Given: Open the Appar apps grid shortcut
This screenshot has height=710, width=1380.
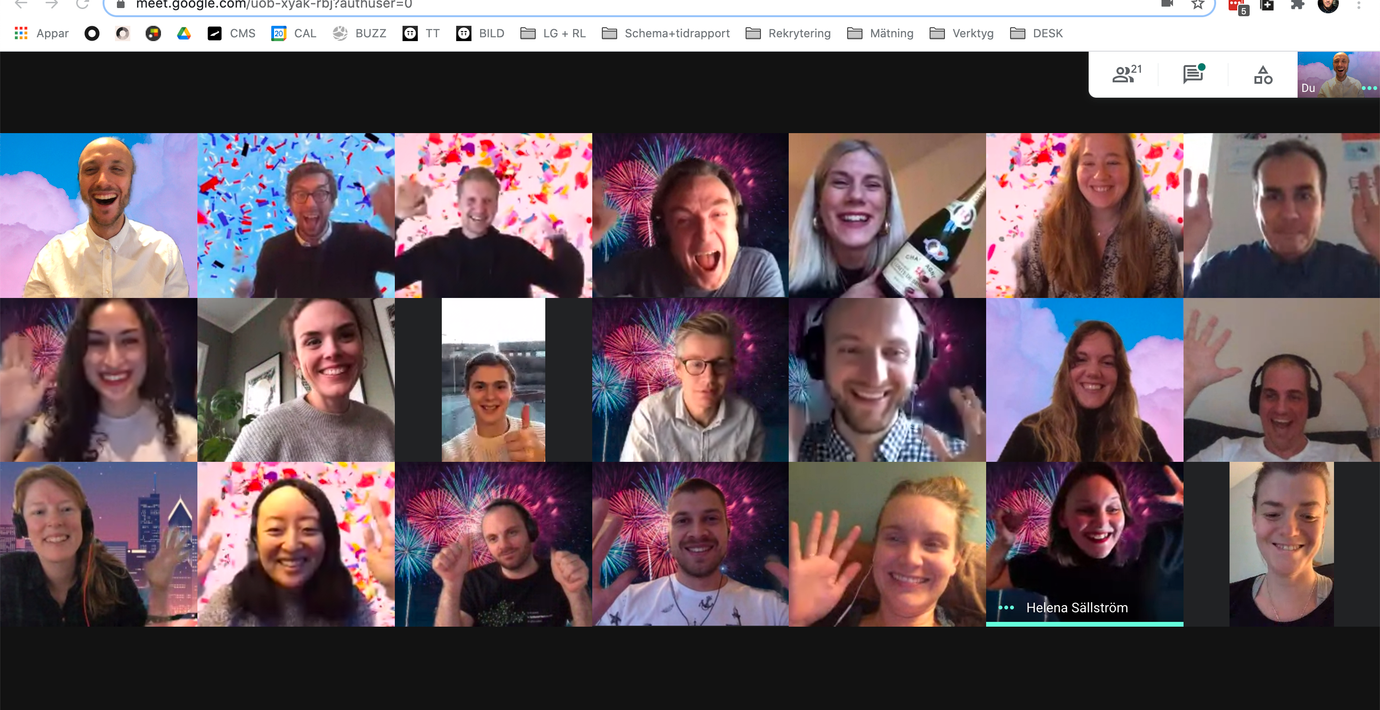Looking at the screenshot, I should tap(41, 33).
